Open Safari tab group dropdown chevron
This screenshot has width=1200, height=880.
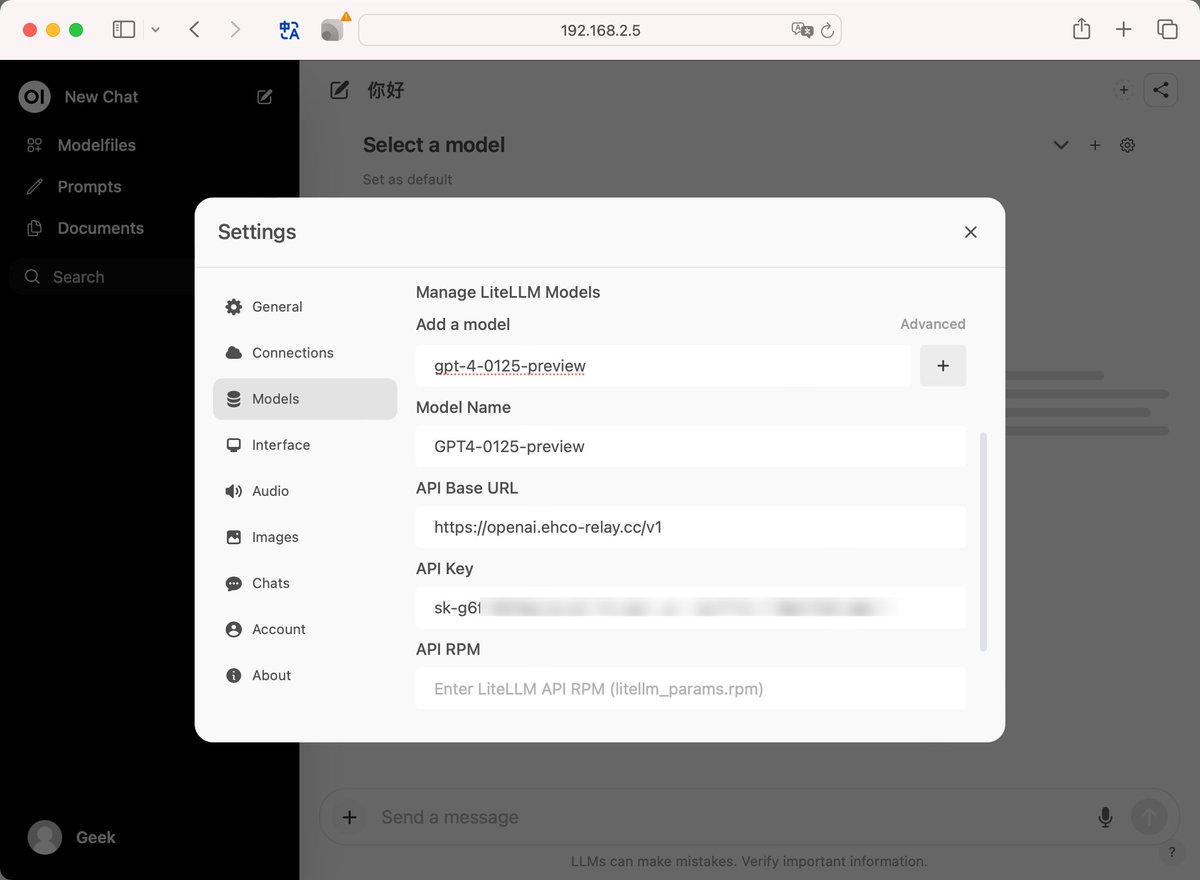click(x=155, y=30)
